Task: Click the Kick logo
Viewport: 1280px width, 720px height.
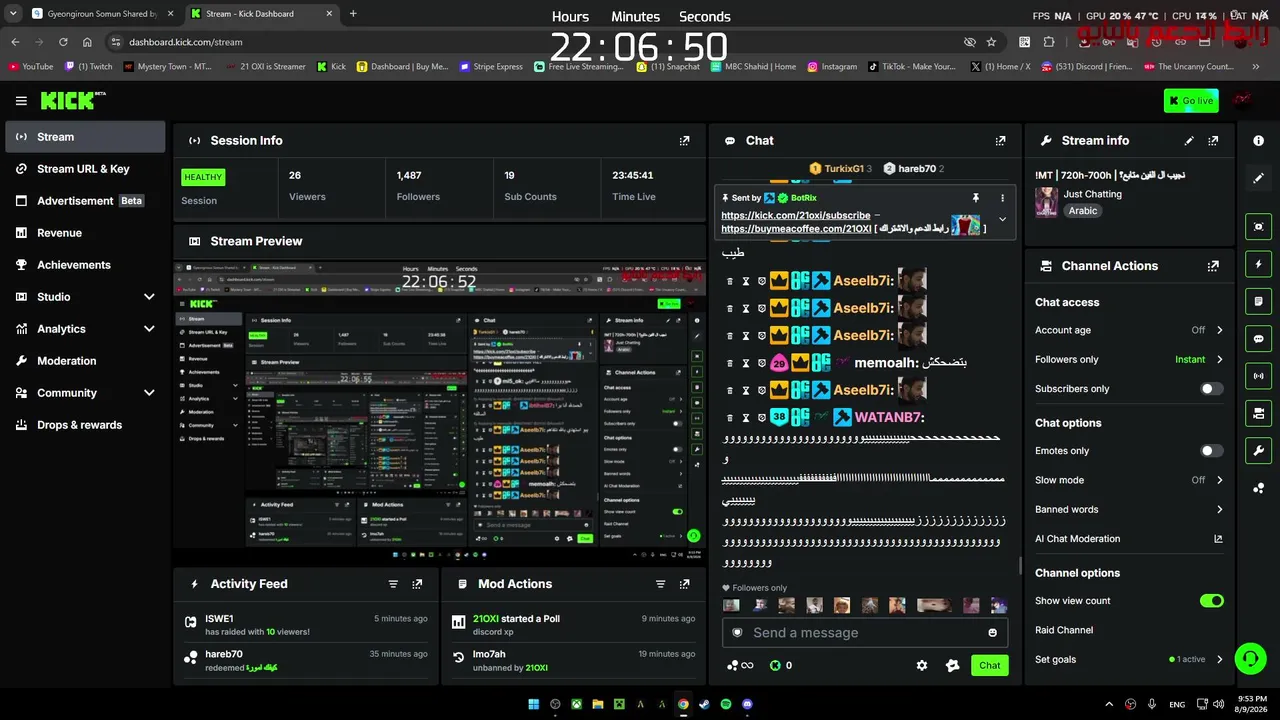Action: (x=73, y=100)
